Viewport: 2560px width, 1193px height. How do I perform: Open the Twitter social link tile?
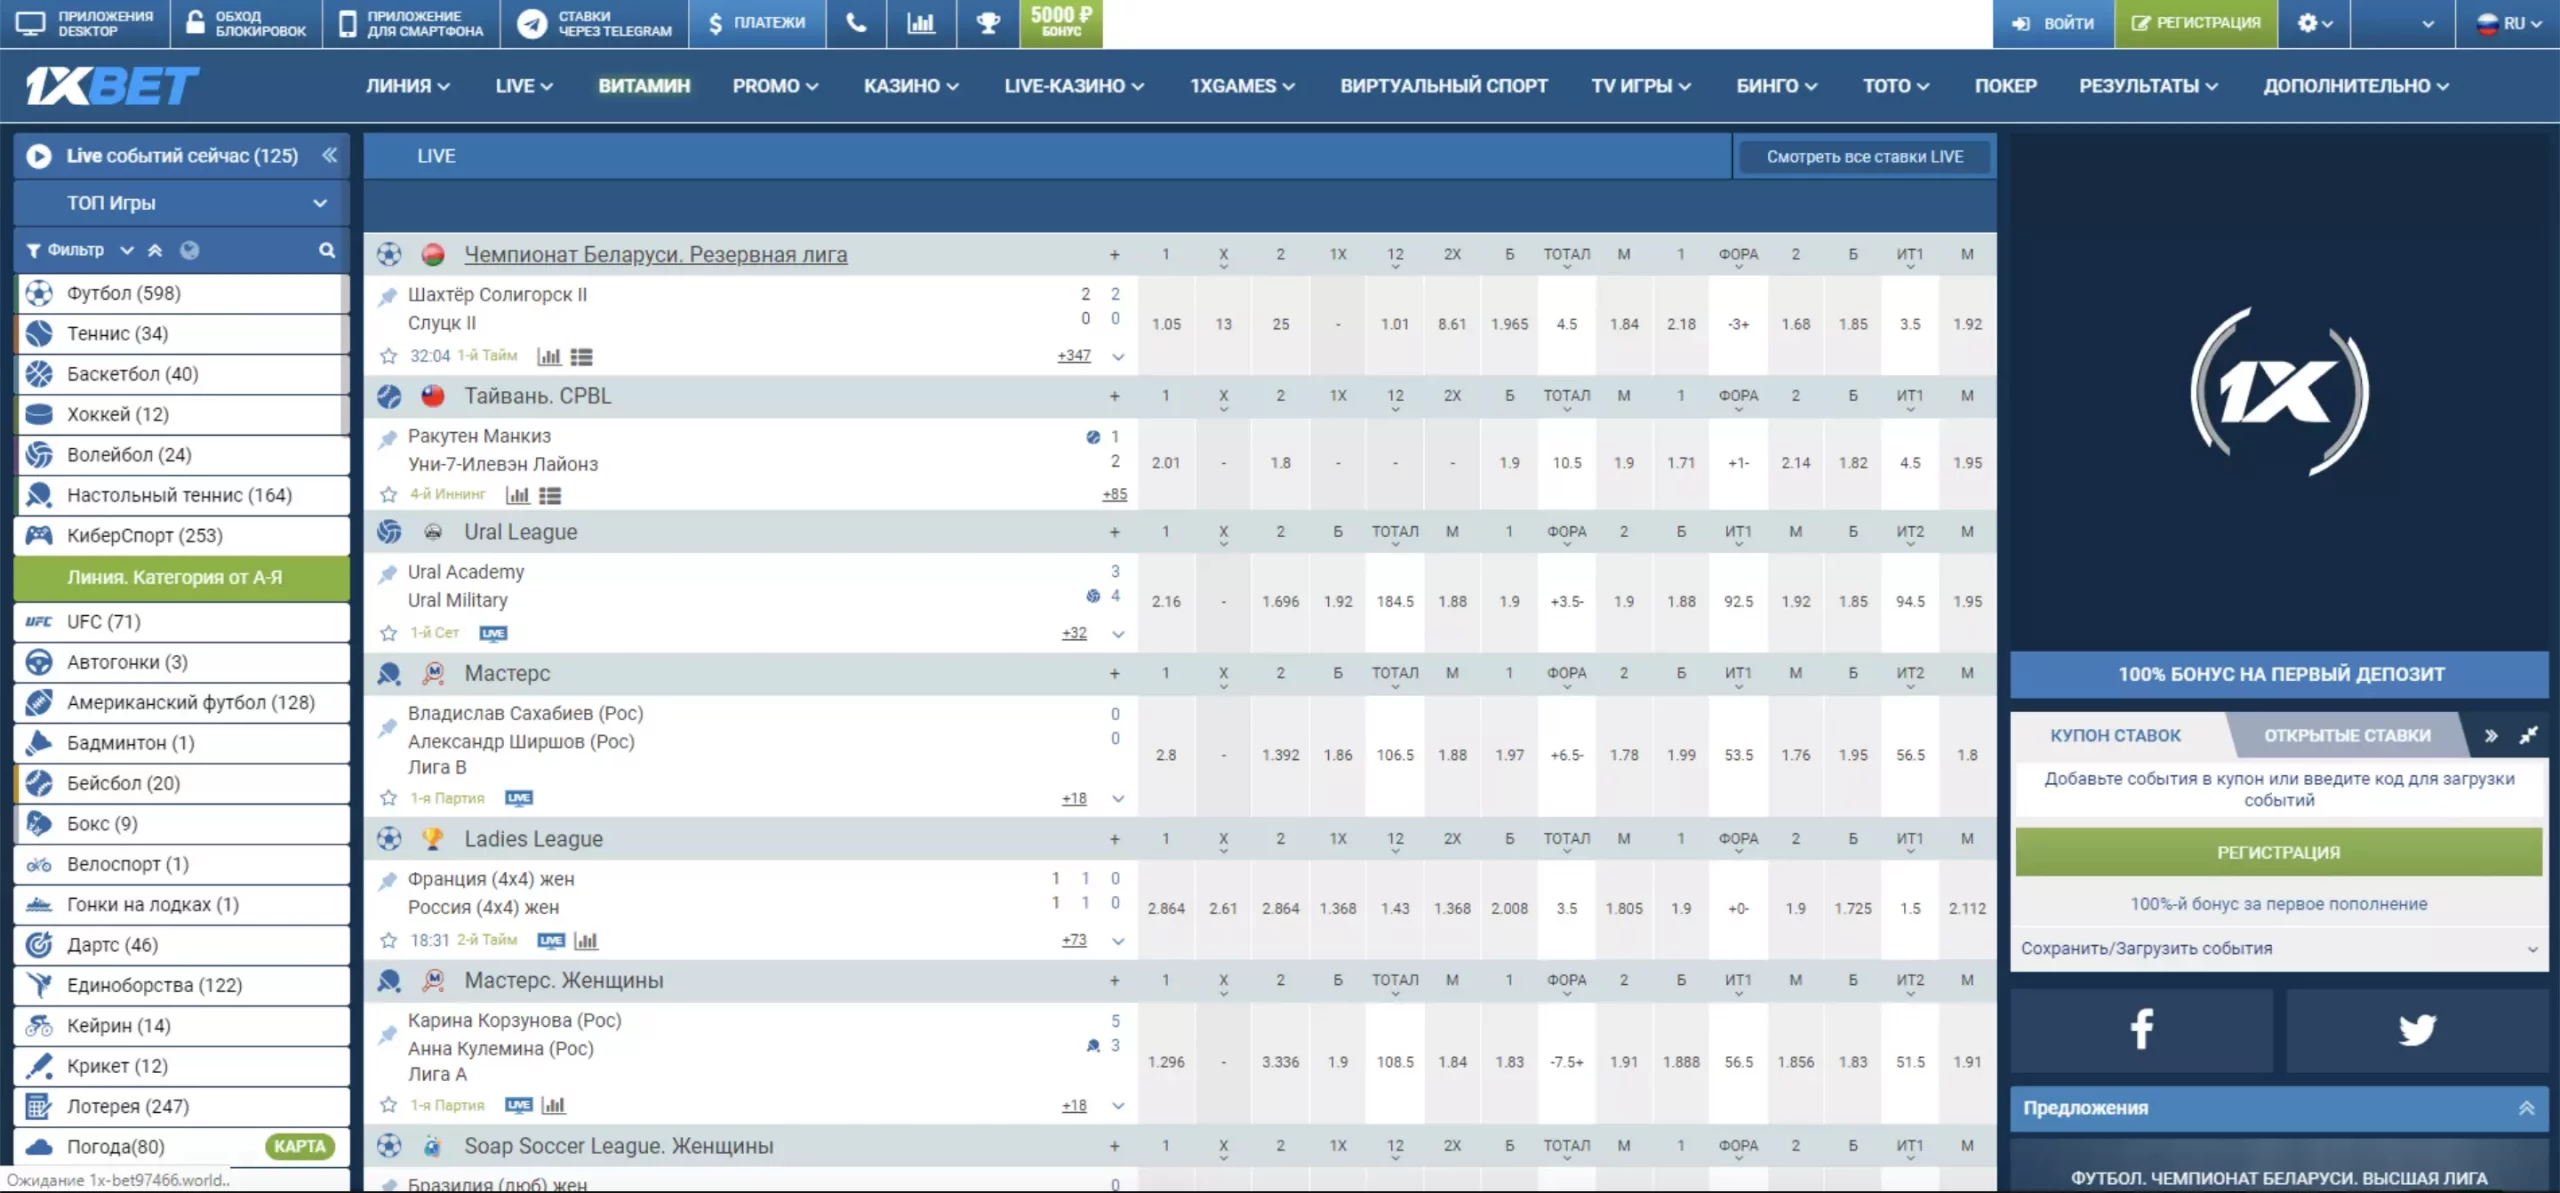[2416, 1029]
